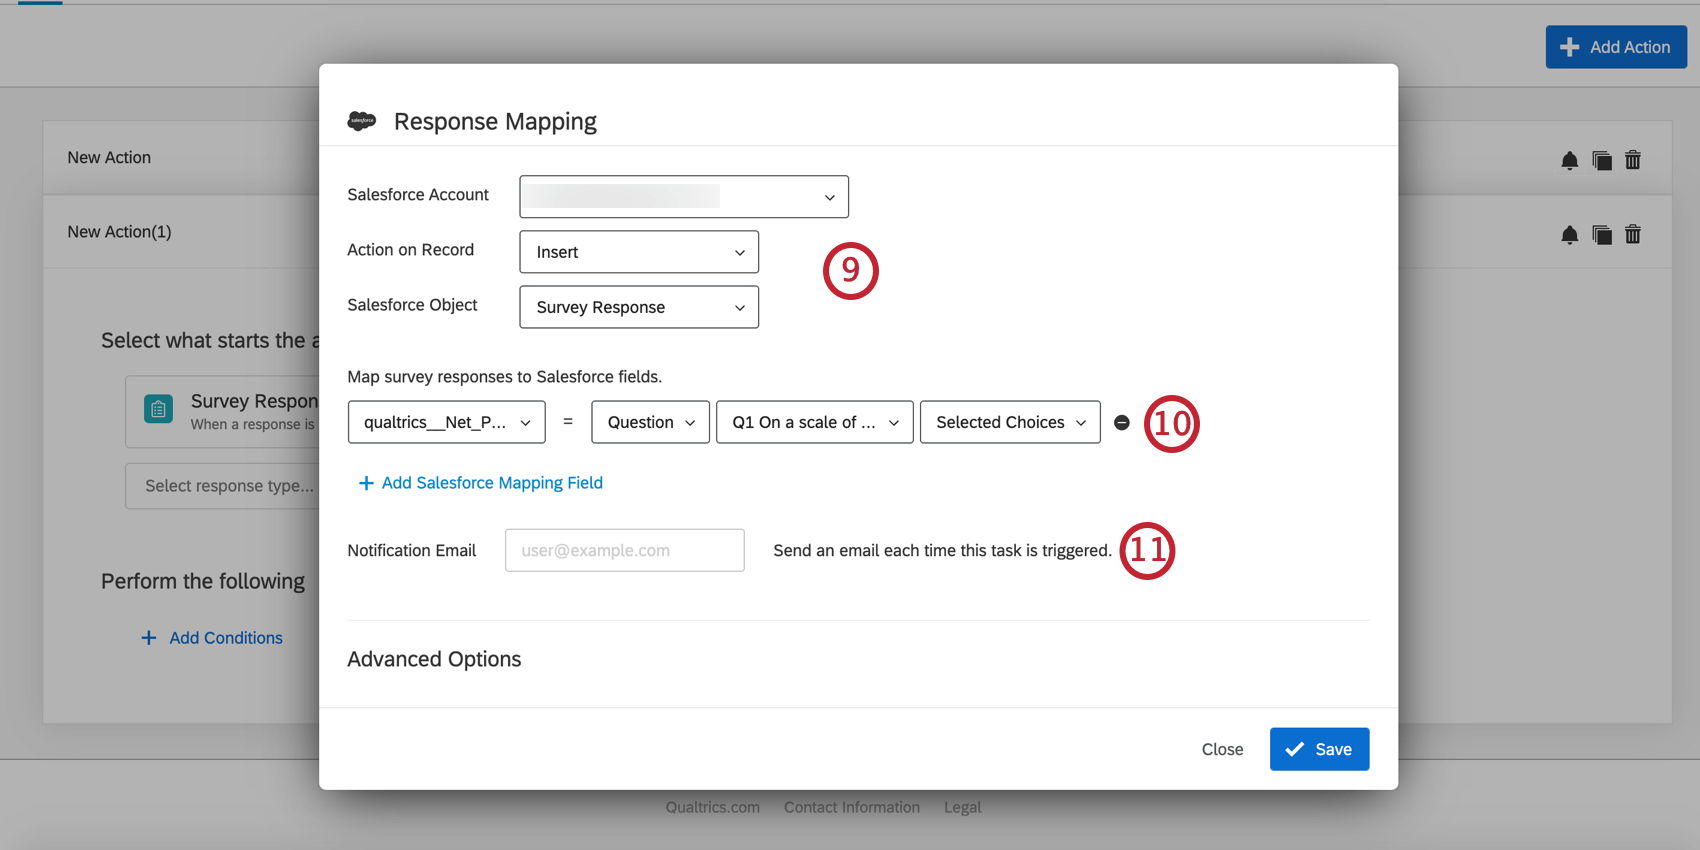Open the Qualtrics.com footer link
Viewport: 1700px width, 850px height.
point(712,807)
